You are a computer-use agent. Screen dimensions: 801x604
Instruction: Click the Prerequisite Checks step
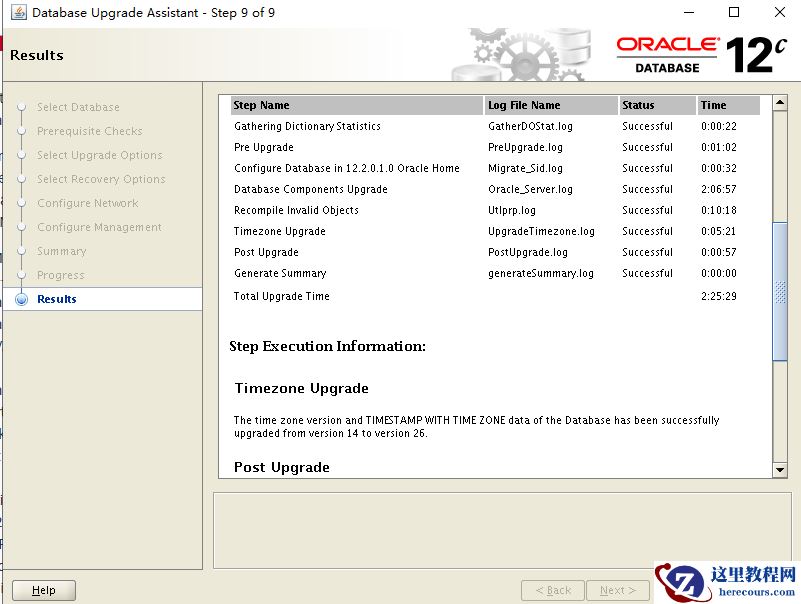coord(89,131)
